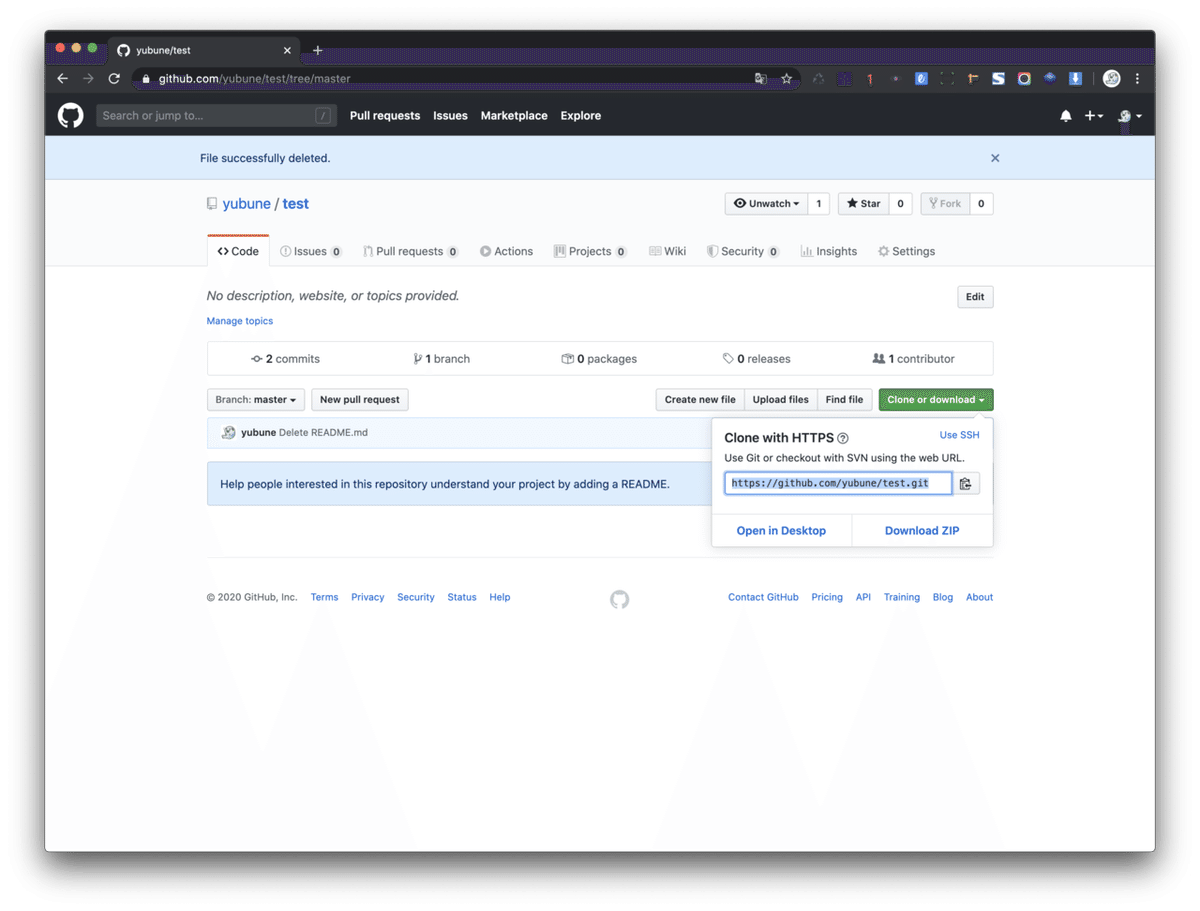Focus the 'Search or jump to' field

click(x=216, y=116)
